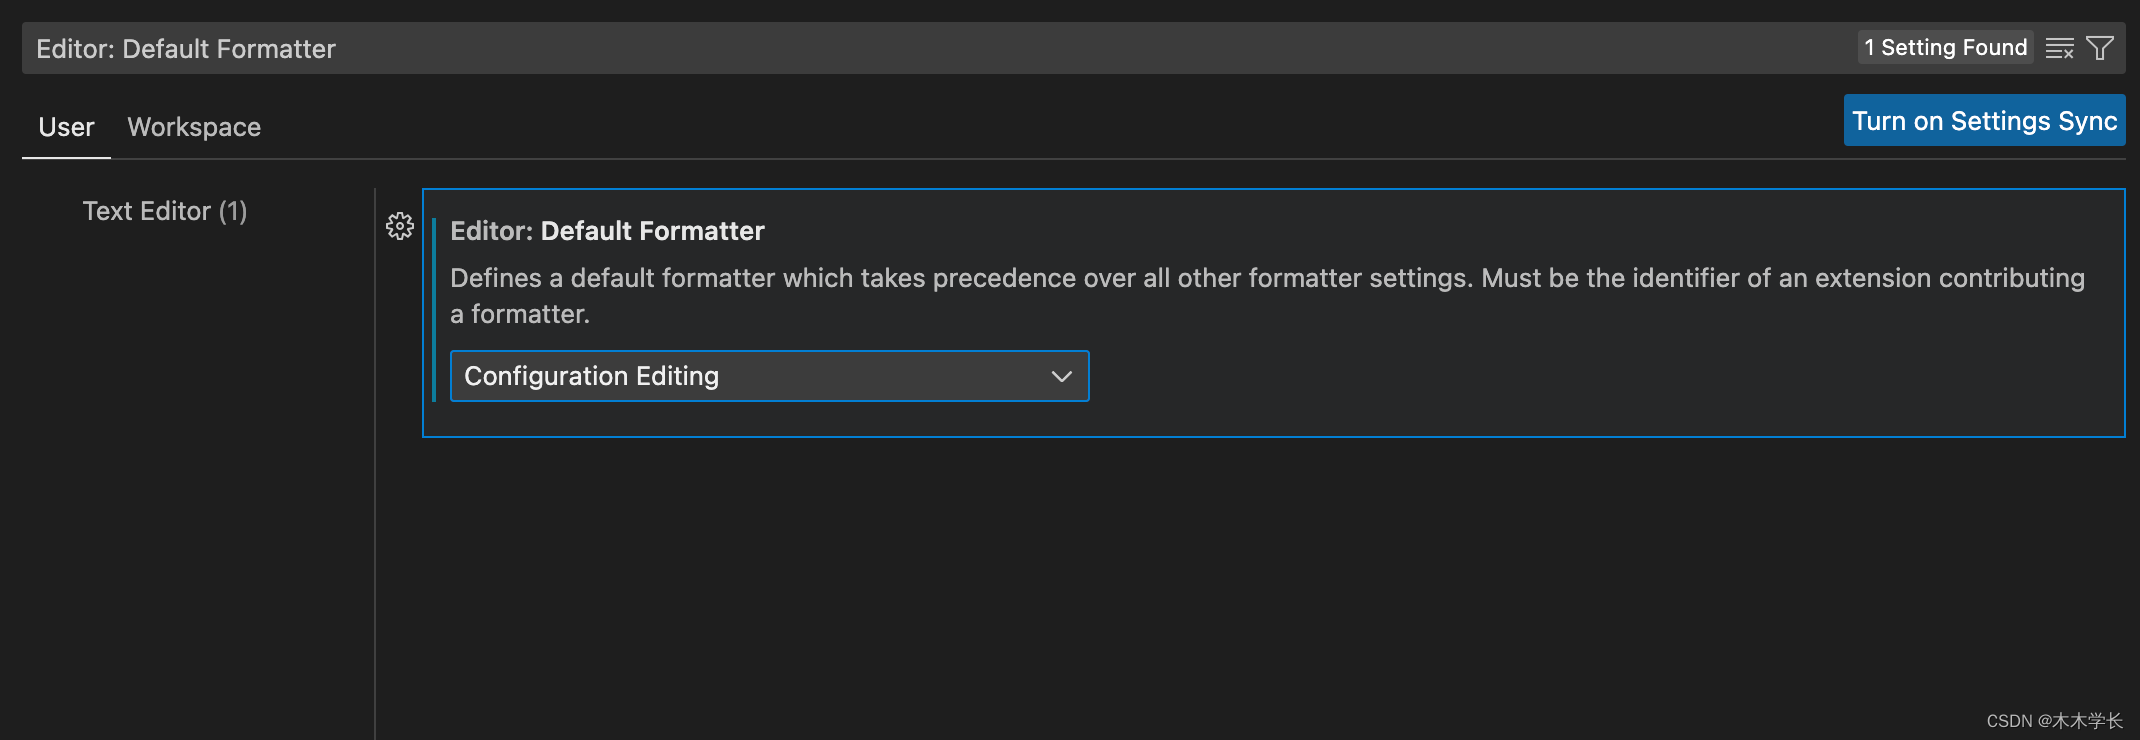
Task: Clear the settings search input
Action: (x=2059, y=48)
